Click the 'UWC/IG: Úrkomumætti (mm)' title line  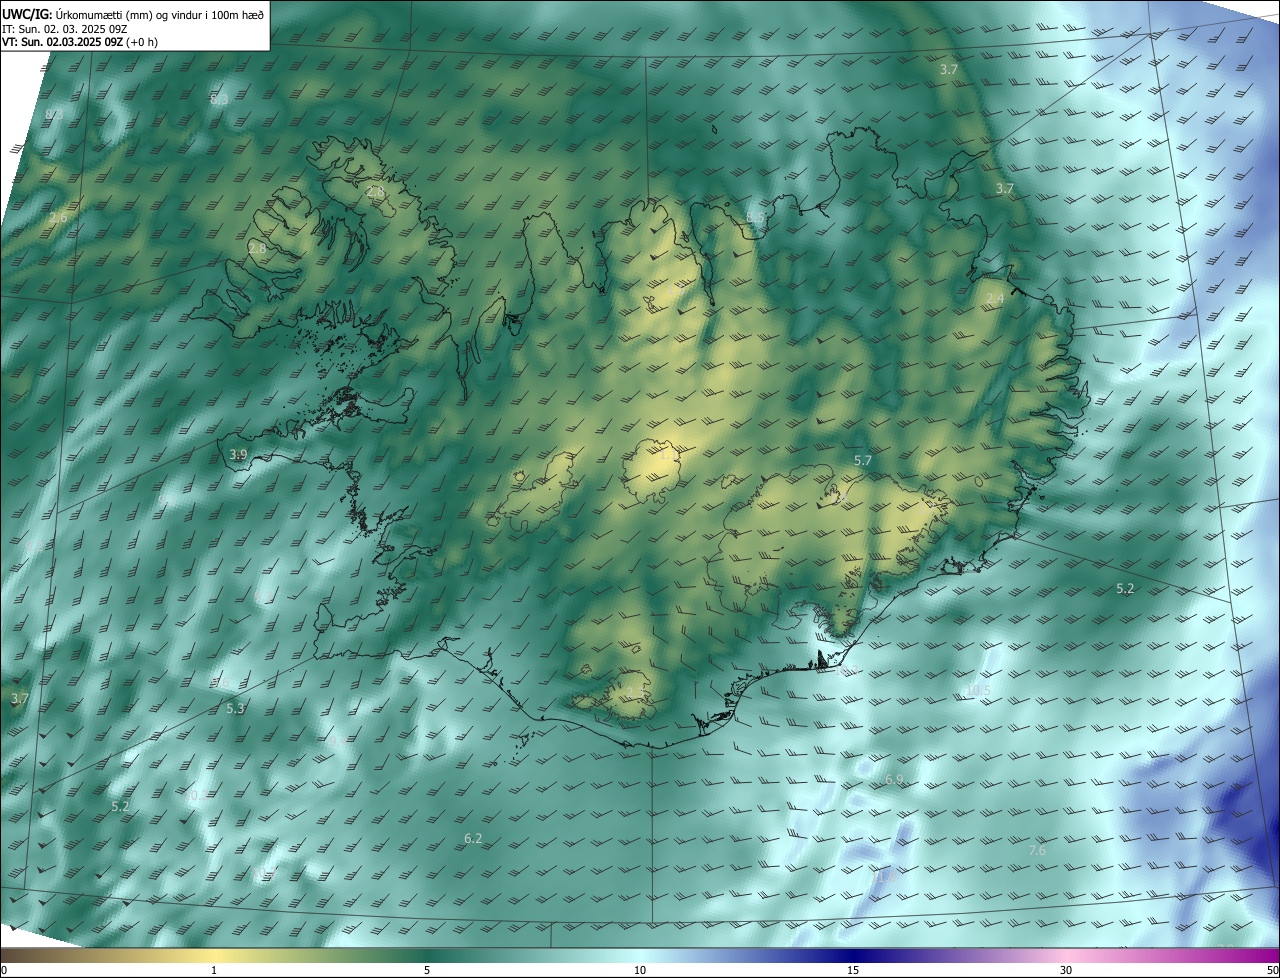click(133, 14)
